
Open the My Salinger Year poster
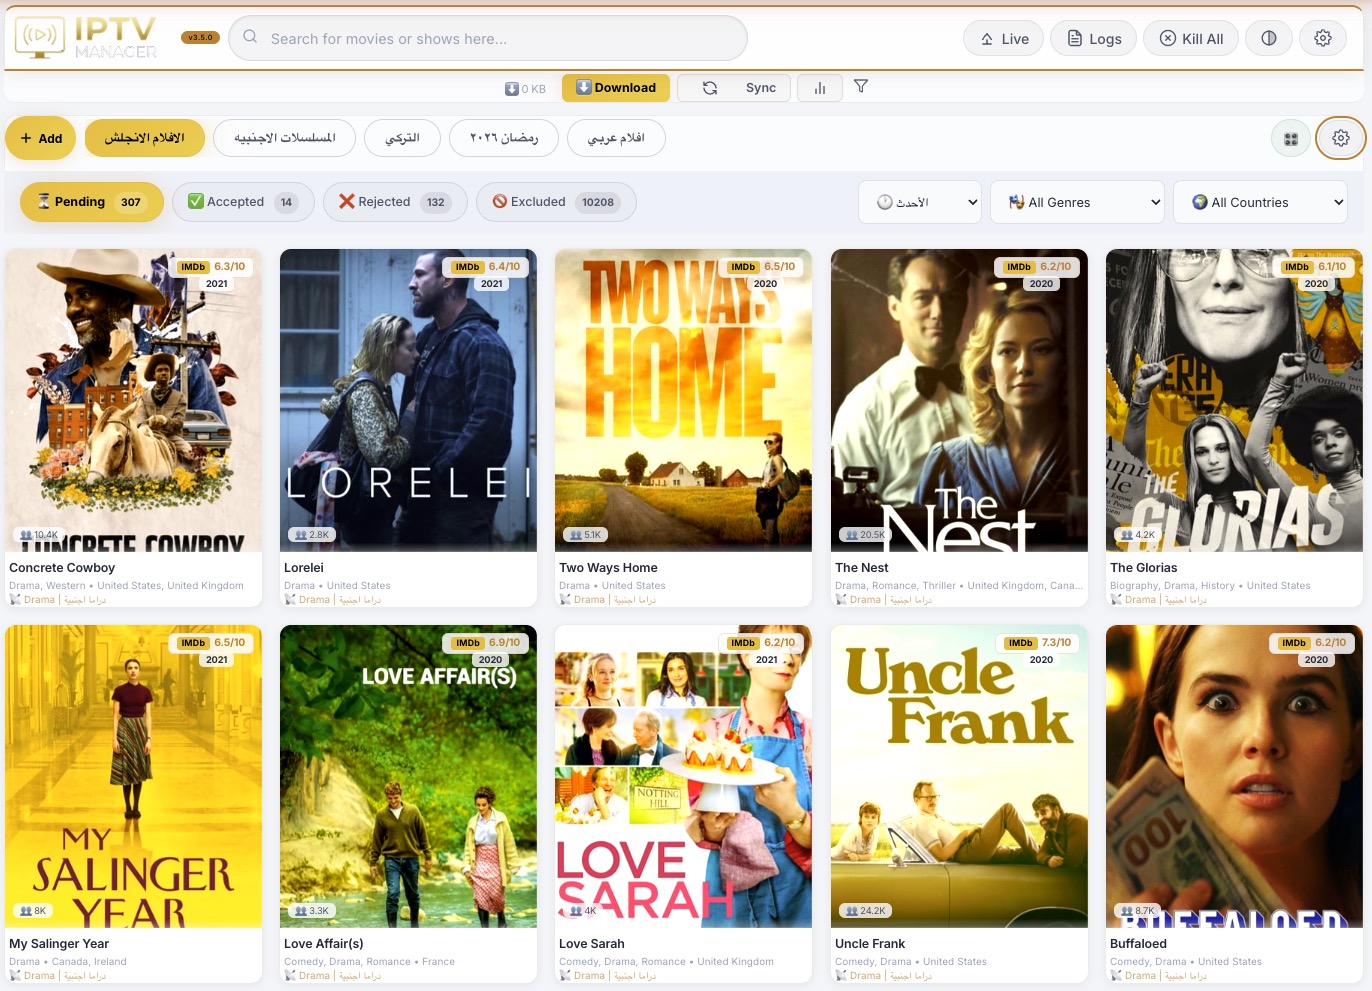(x=134, y=776)
